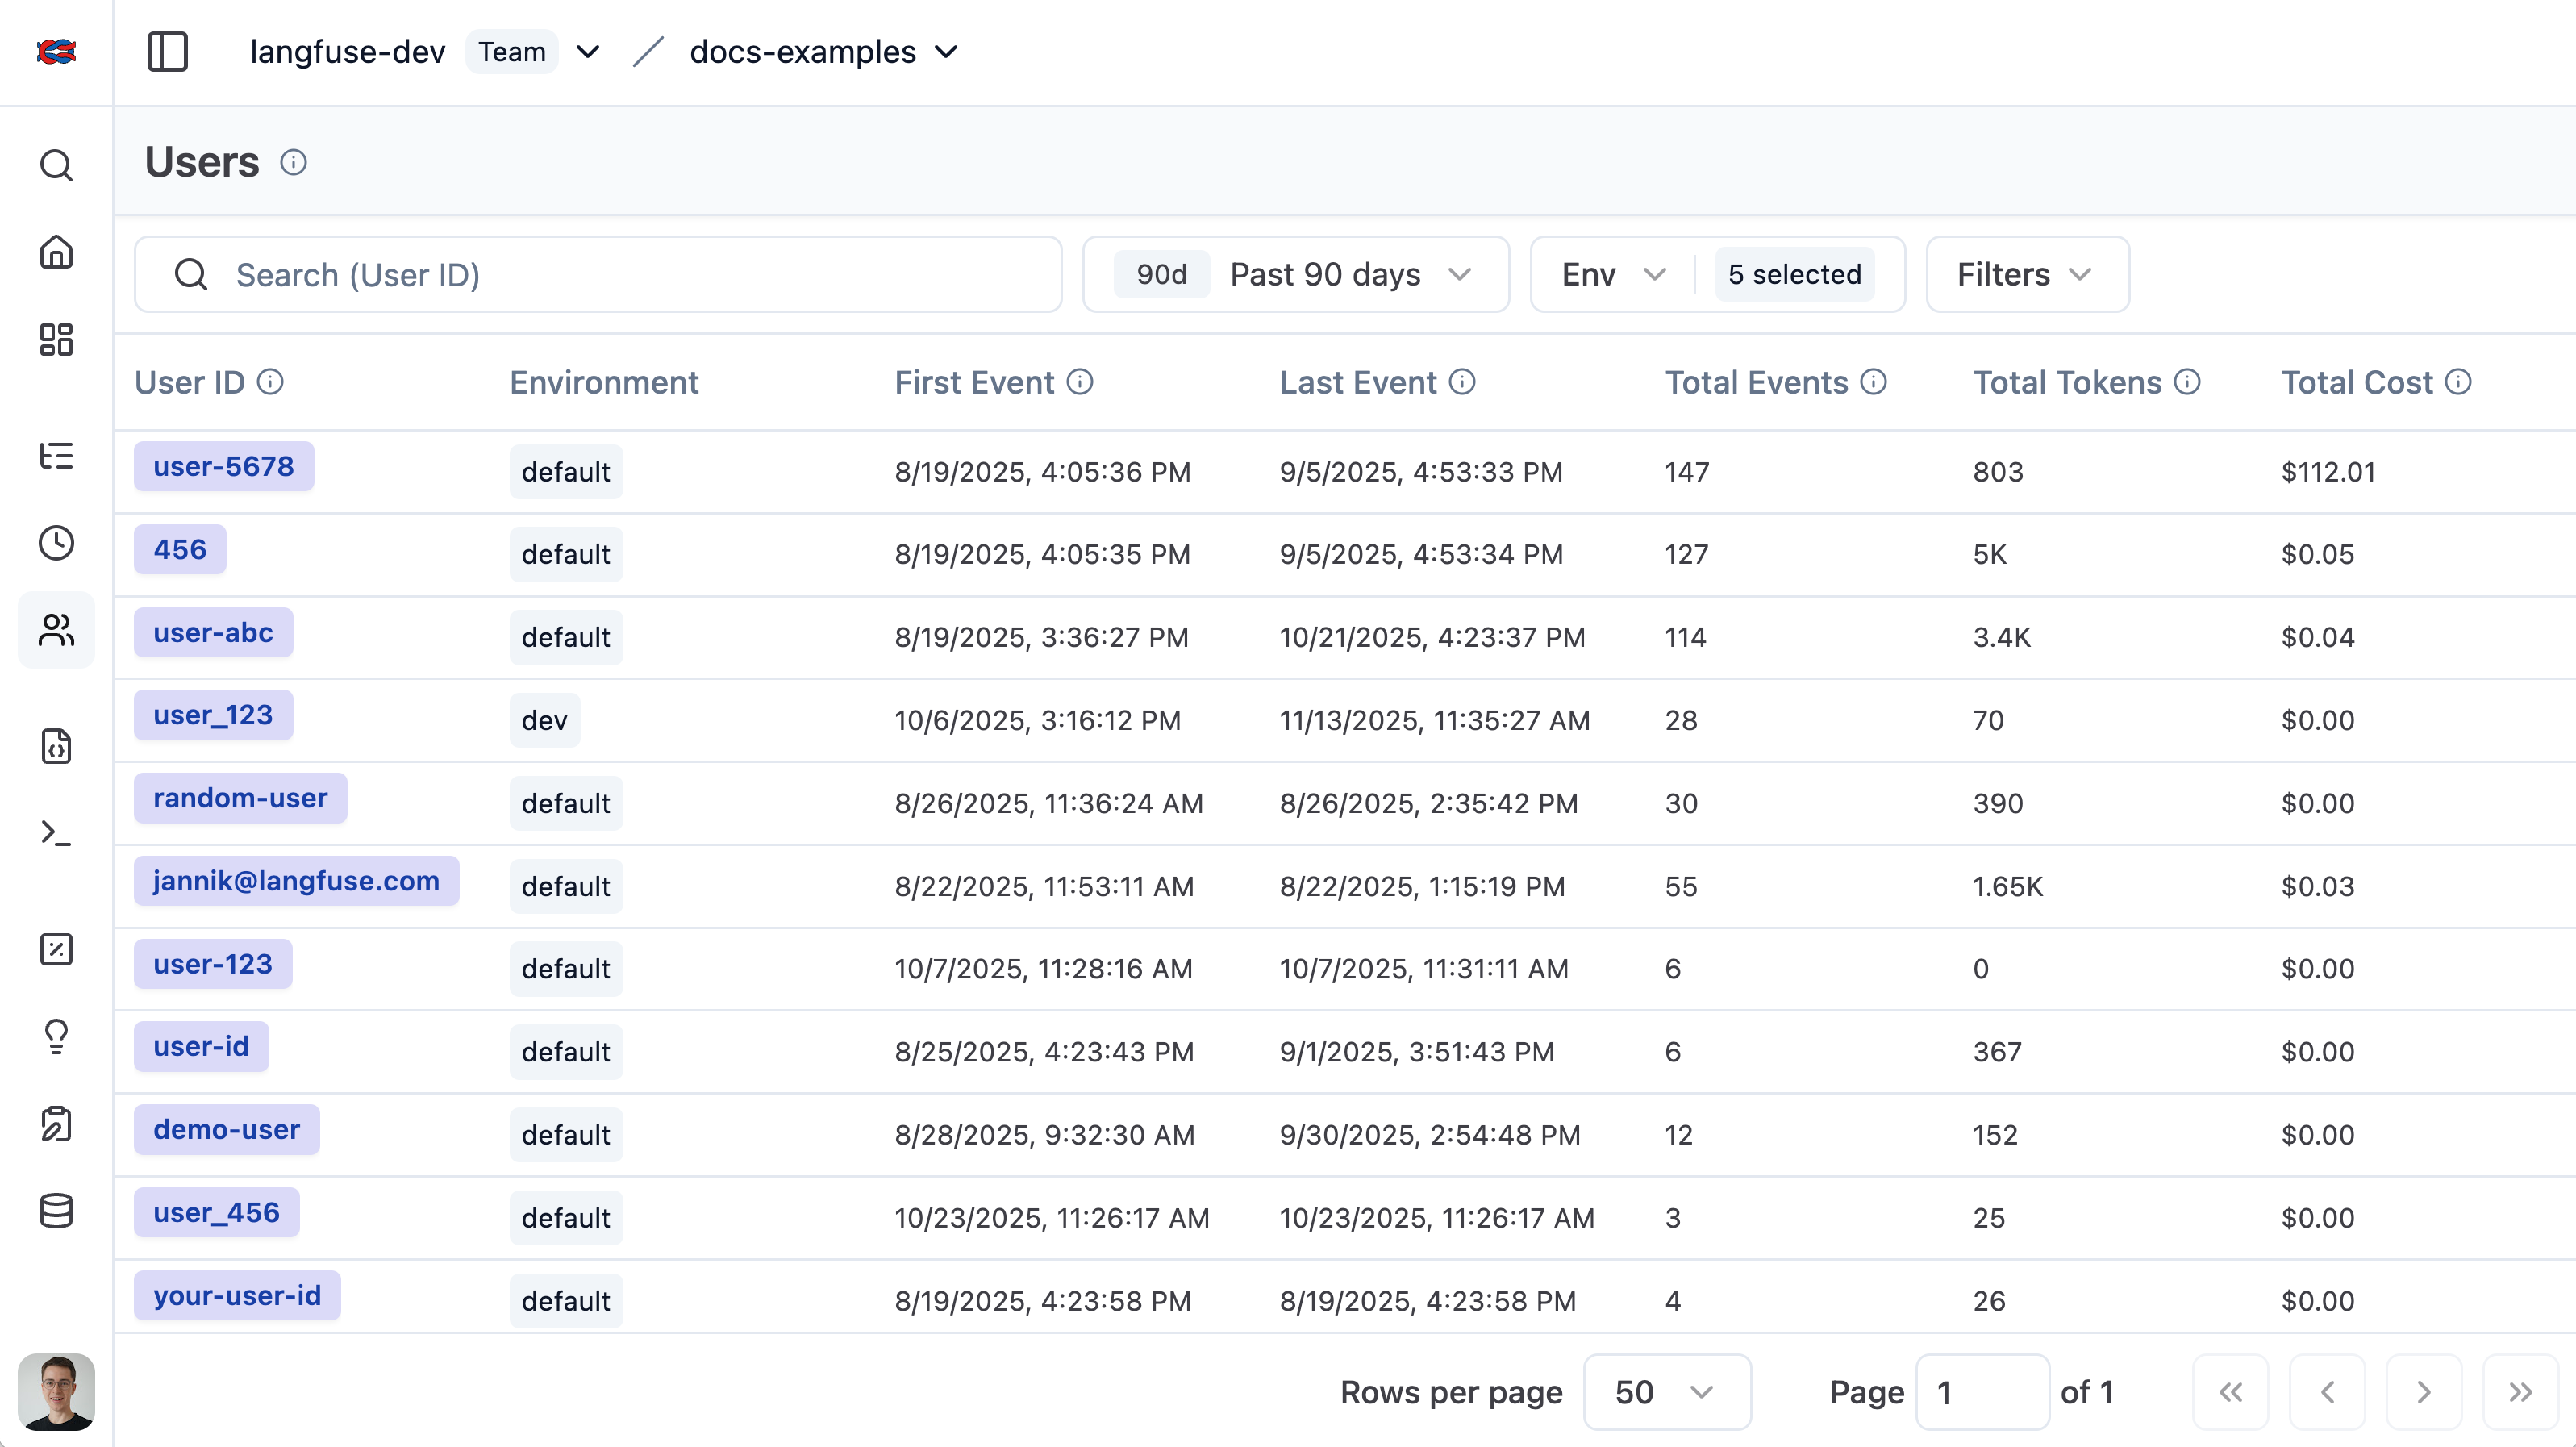Open the Filters dropdown
The image size is (2576, 1447).
point(2026,274)
